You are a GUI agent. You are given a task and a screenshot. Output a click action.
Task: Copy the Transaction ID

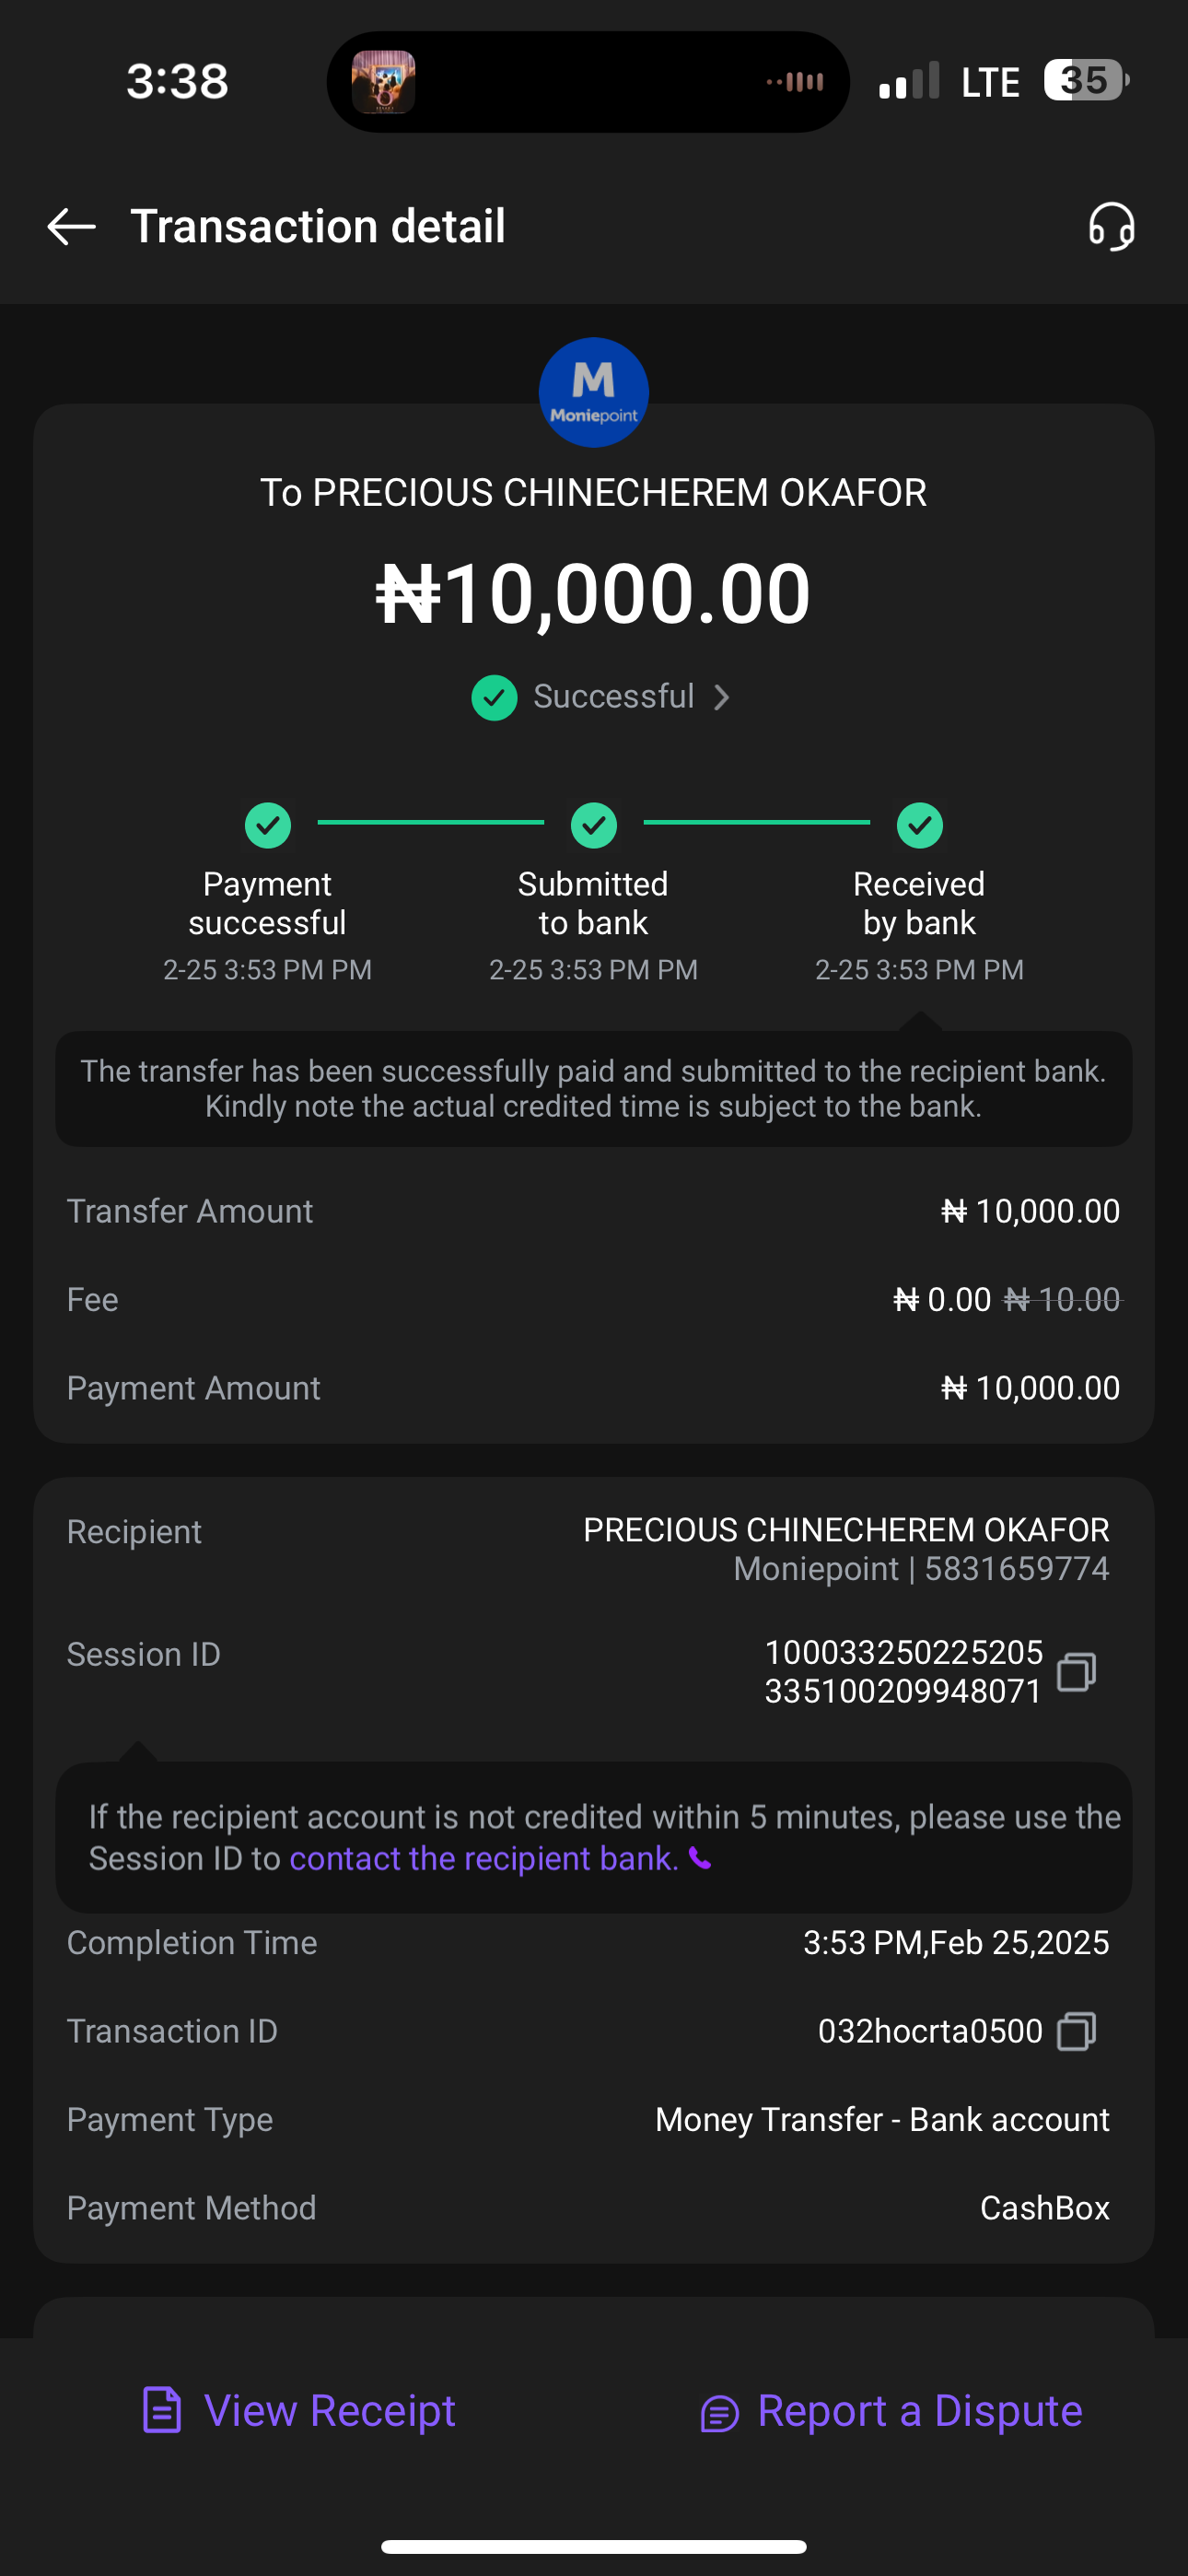1076,2031
